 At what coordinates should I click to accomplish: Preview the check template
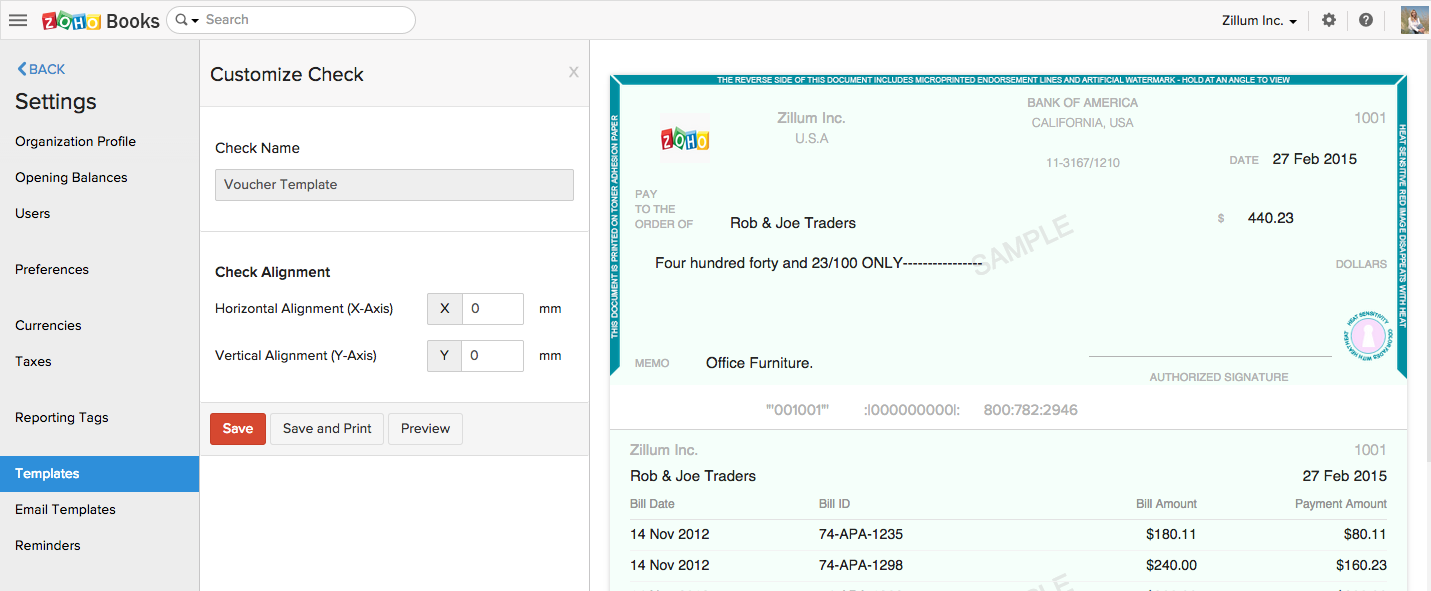[x=425, y=428]
